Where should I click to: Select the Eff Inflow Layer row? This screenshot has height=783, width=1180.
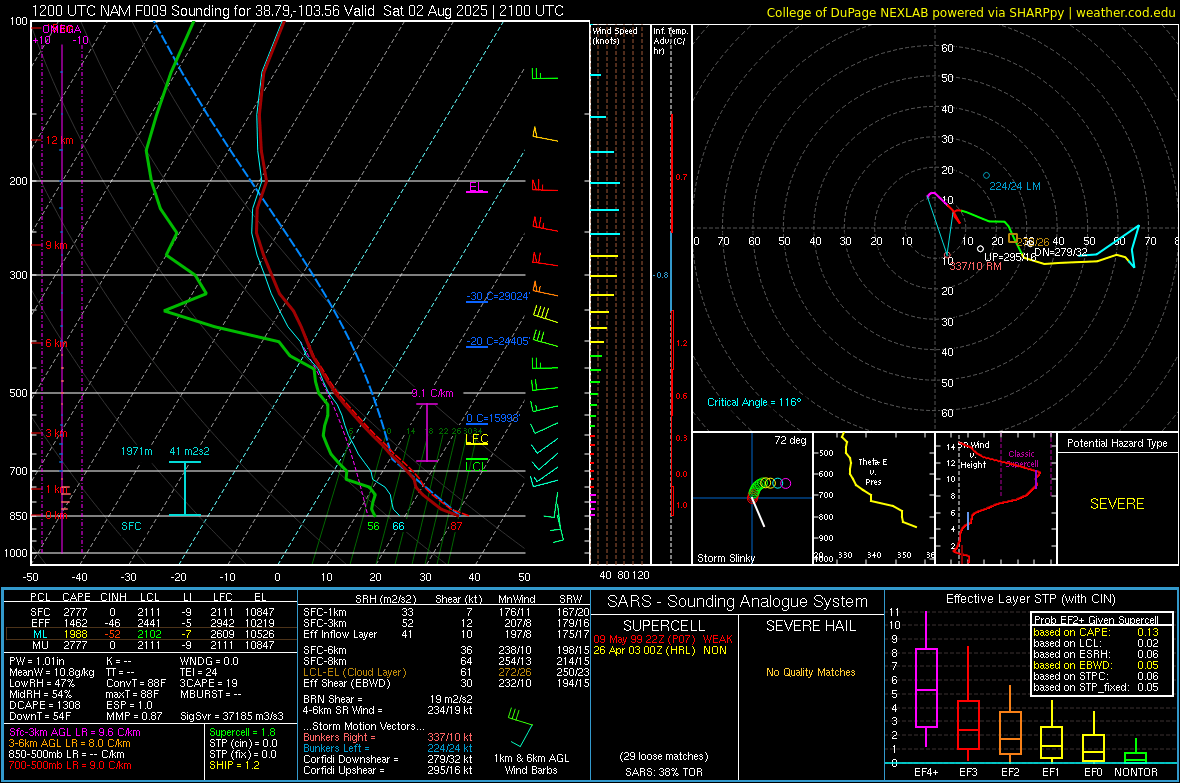click(x=446, y=634)
